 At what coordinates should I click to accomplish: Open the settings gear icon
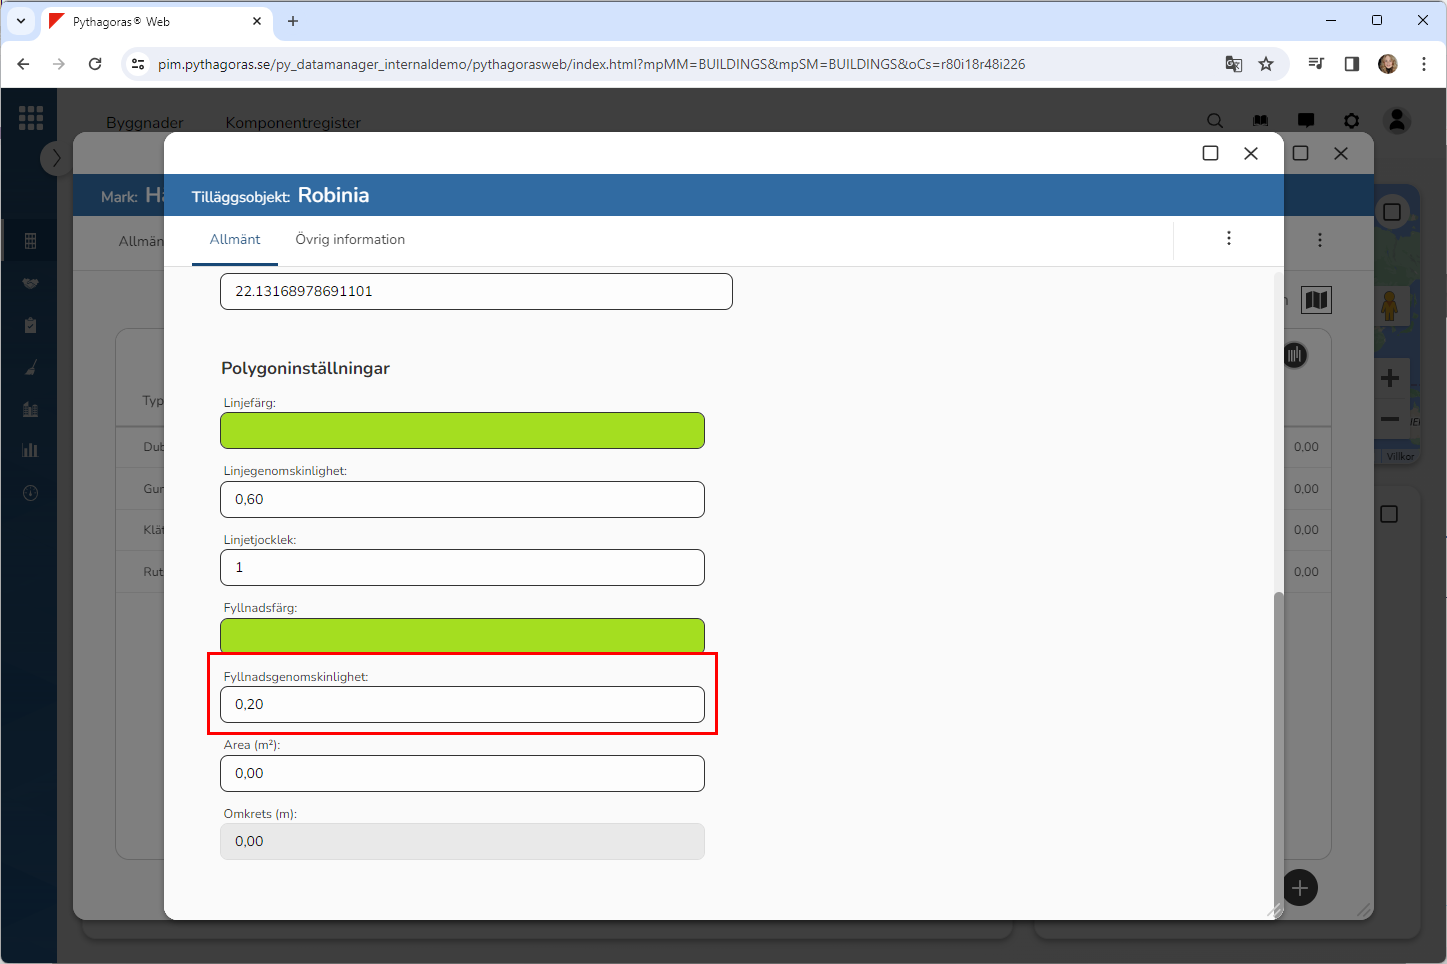(x=1351, y=121)
